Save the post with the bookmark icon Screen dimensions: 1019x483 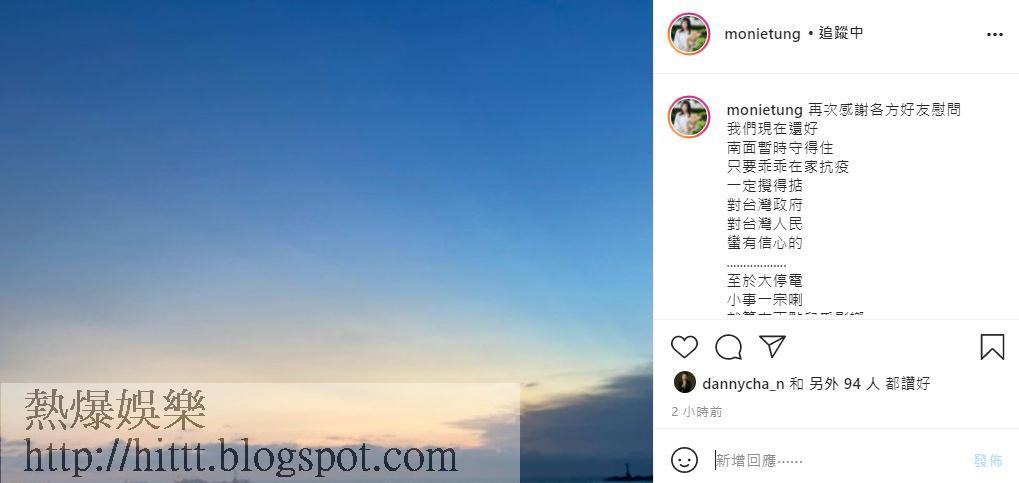(992, 347)
